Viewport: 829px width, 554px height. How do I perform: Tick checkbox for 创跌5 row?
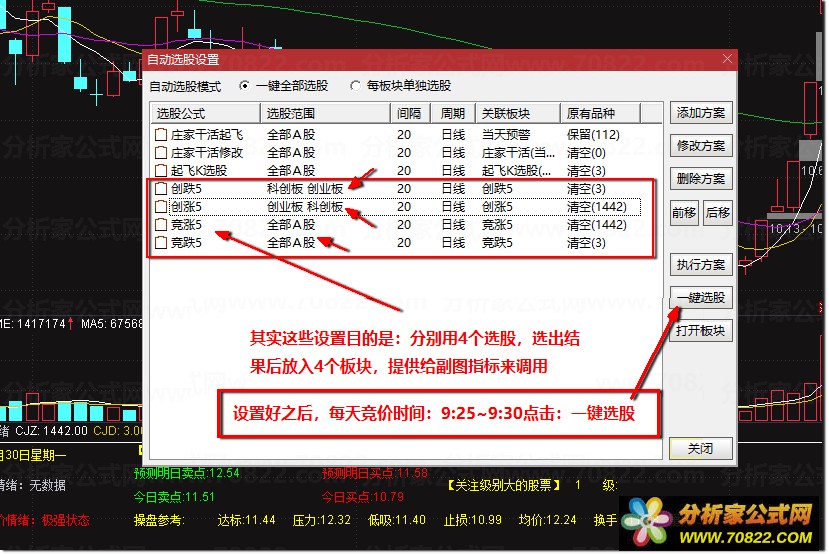[161, 189]
